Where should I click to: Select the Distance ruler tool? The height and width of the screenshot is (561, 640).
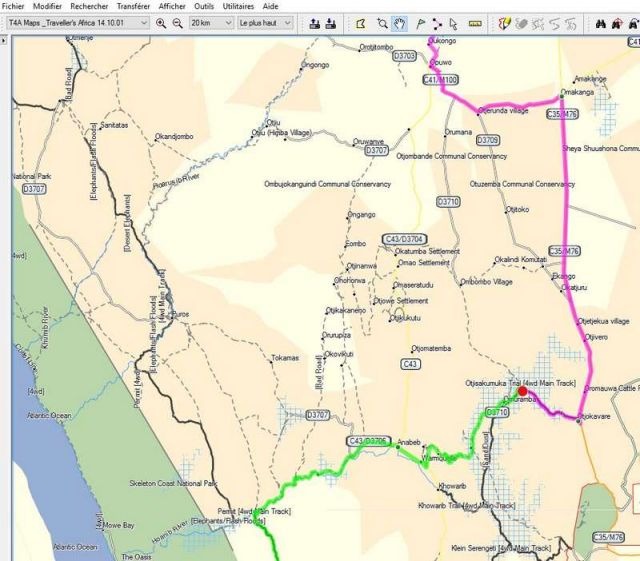point(475,24)
